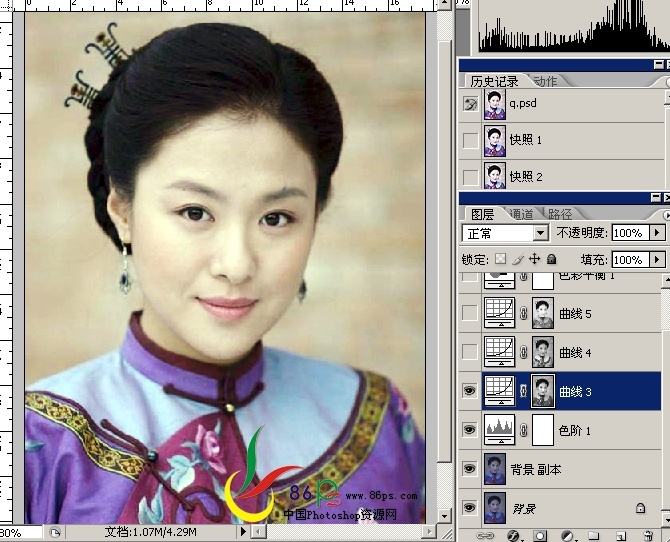Open the Layers panel flyout menu arrow

[x=667, y=214]
